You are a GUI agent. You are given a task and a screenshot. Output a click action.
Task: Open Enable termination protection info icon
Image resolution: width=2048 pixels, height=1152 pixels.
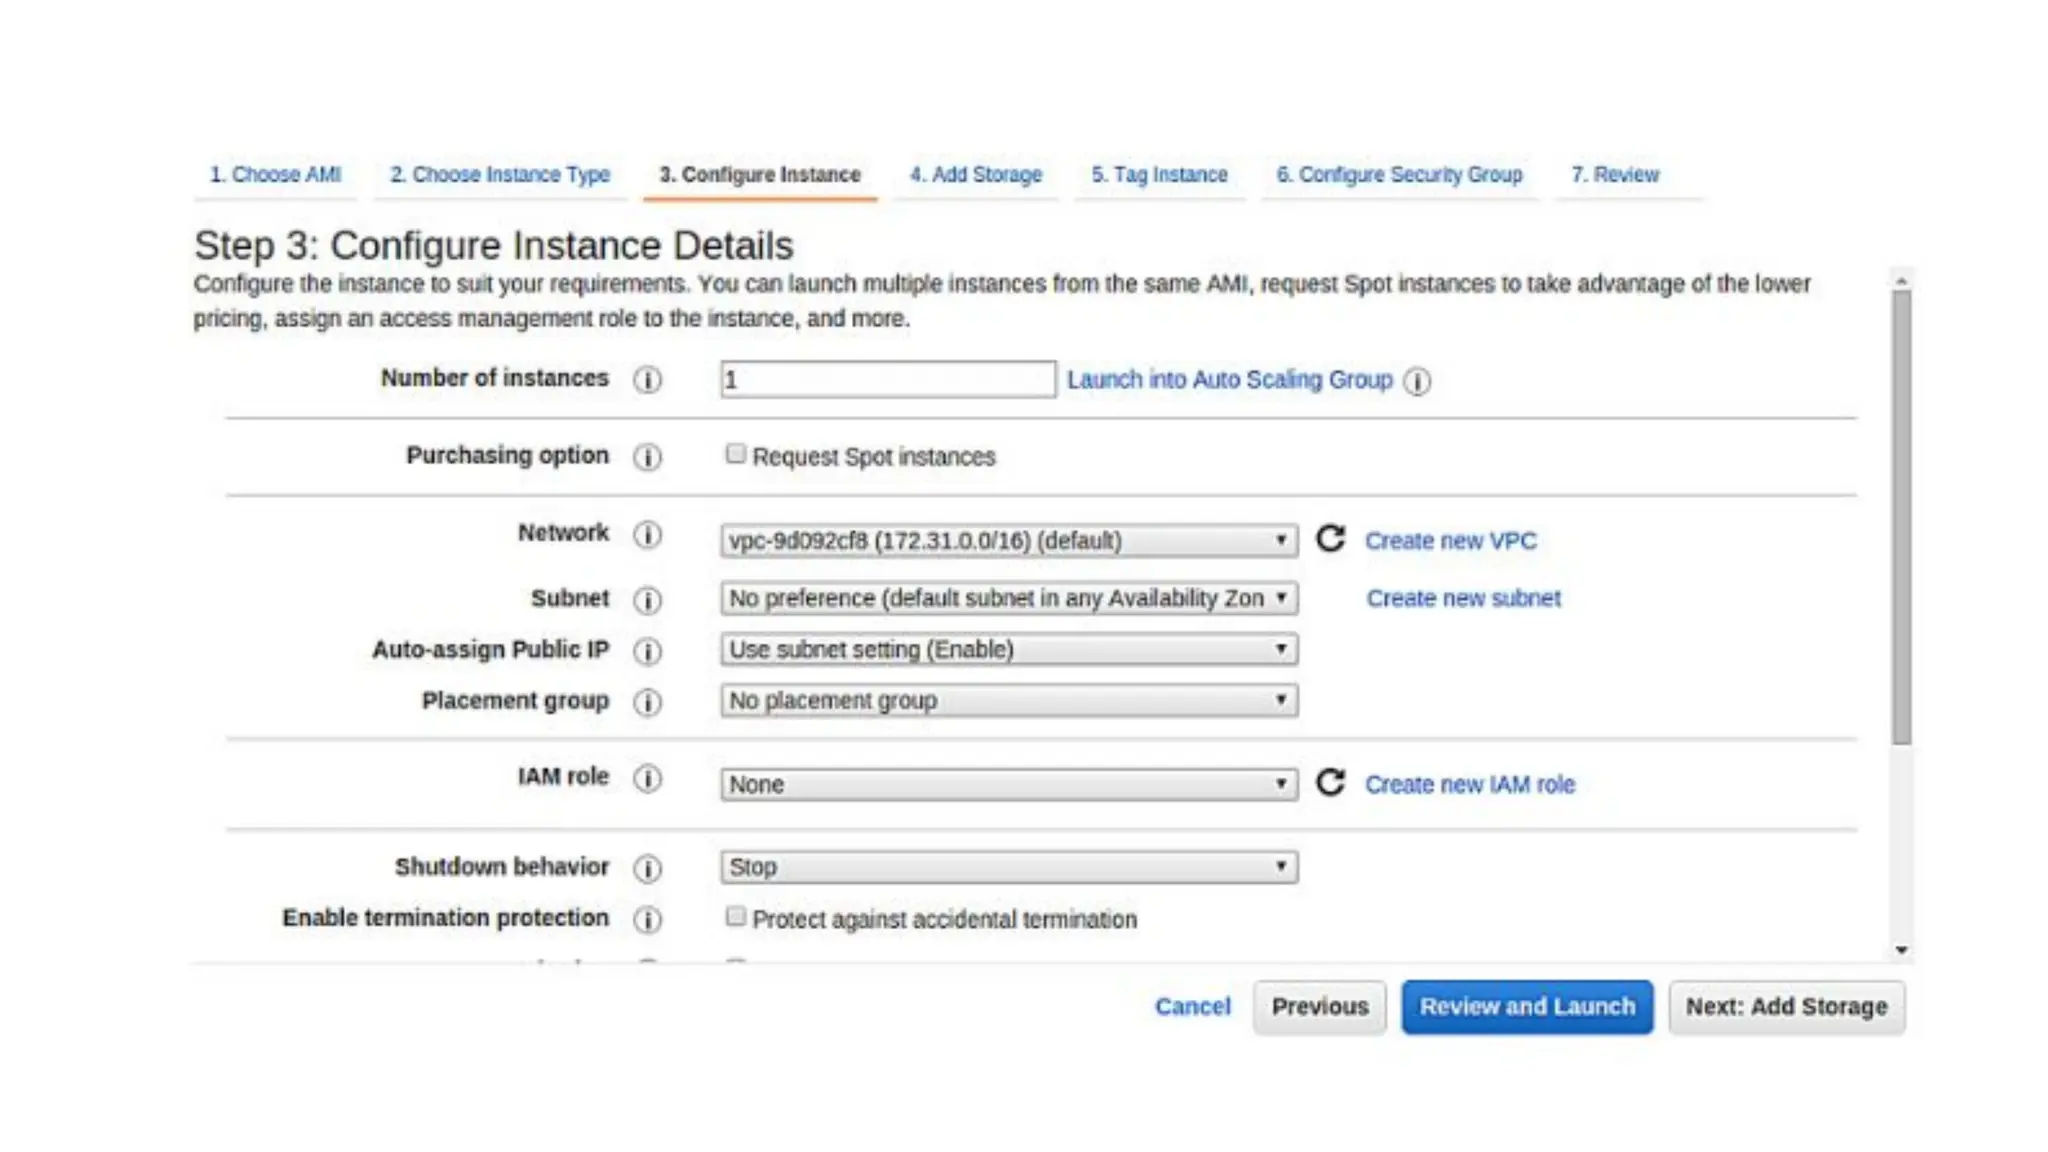tap(647, 919)
